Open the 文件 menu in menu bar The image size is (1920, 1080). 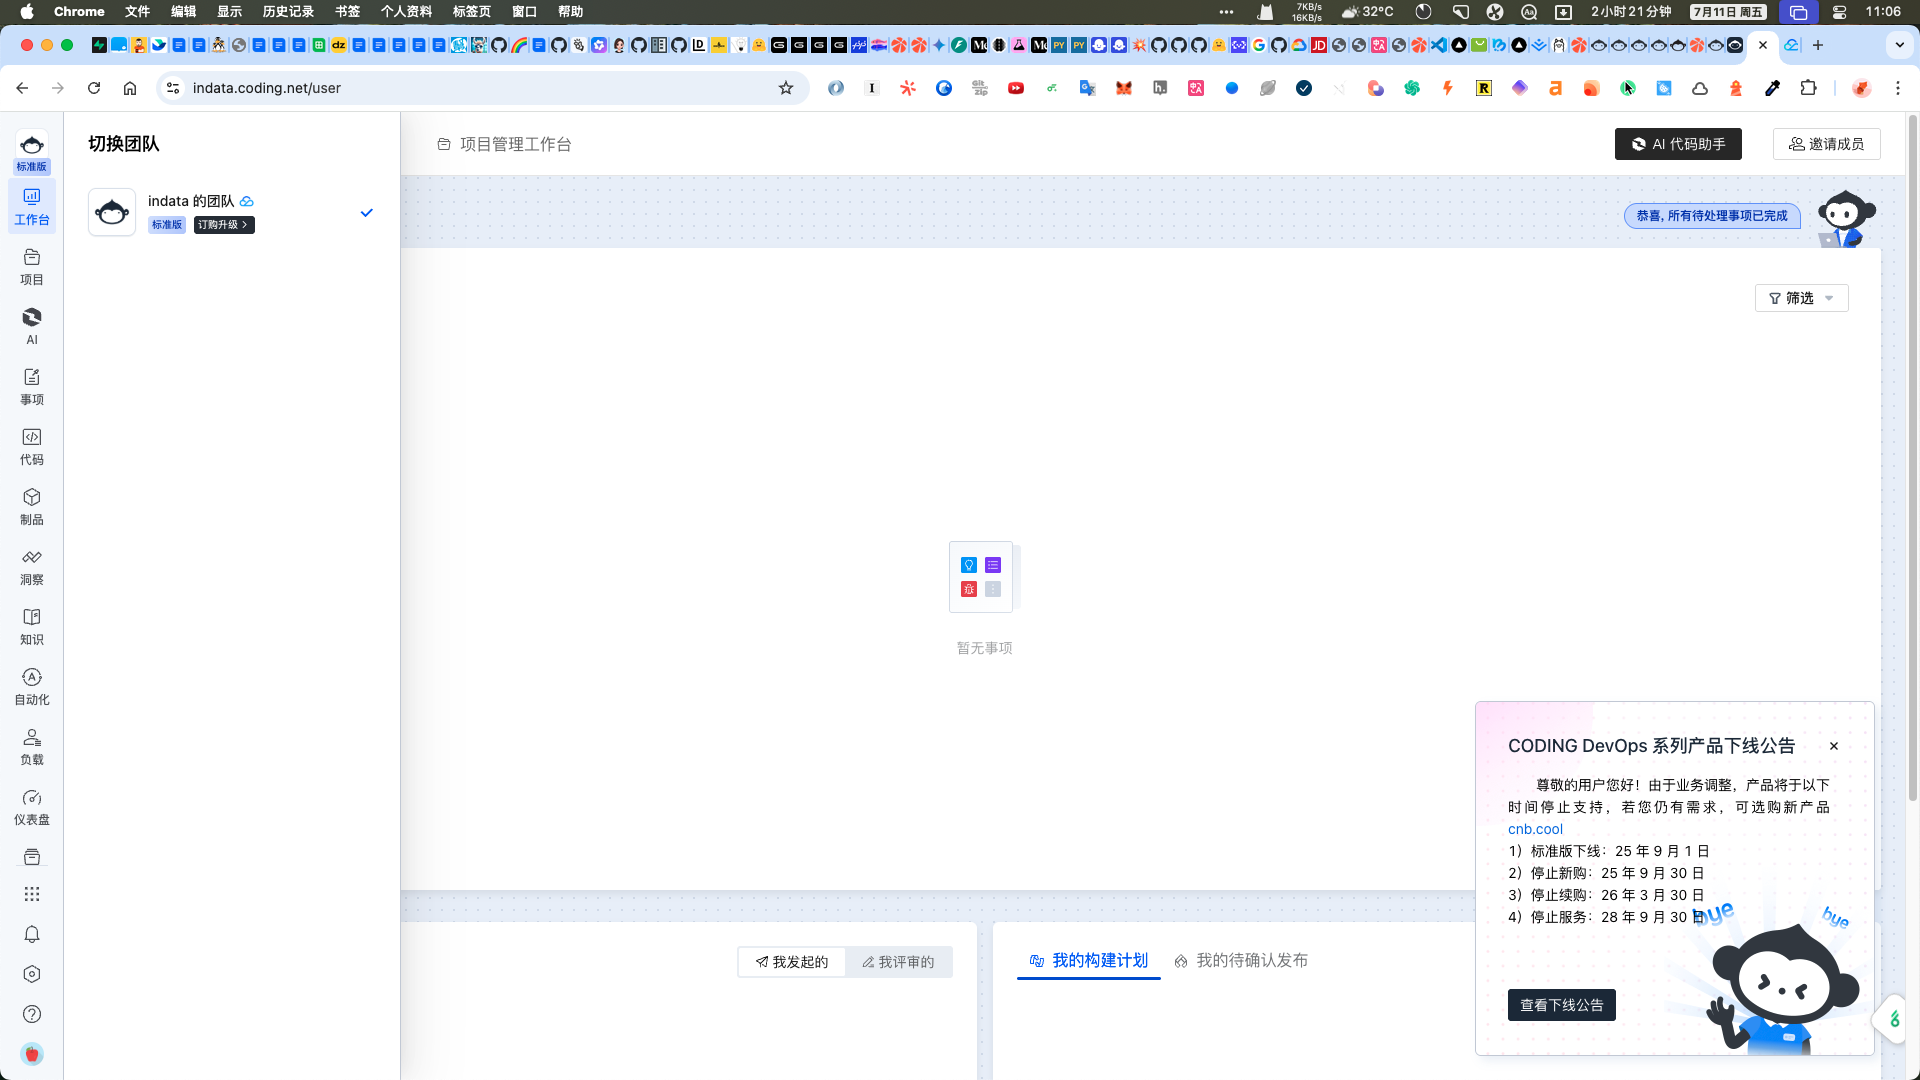(x=137, y=12)
